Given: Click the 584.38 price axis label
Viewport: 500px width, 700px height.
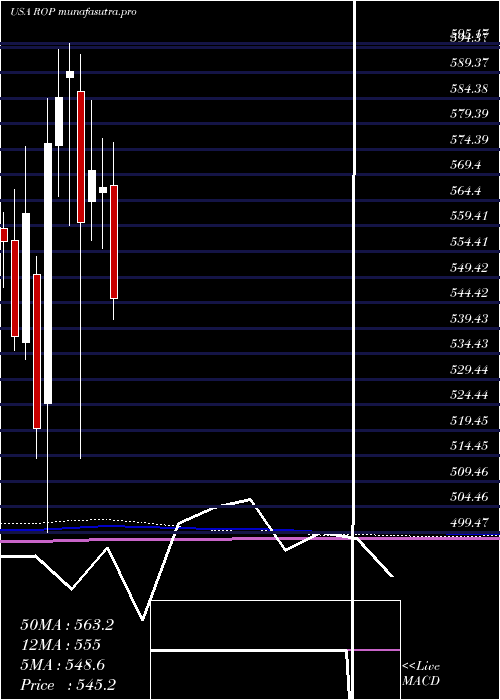Looking at the screenshot, I should pos(469,89).
